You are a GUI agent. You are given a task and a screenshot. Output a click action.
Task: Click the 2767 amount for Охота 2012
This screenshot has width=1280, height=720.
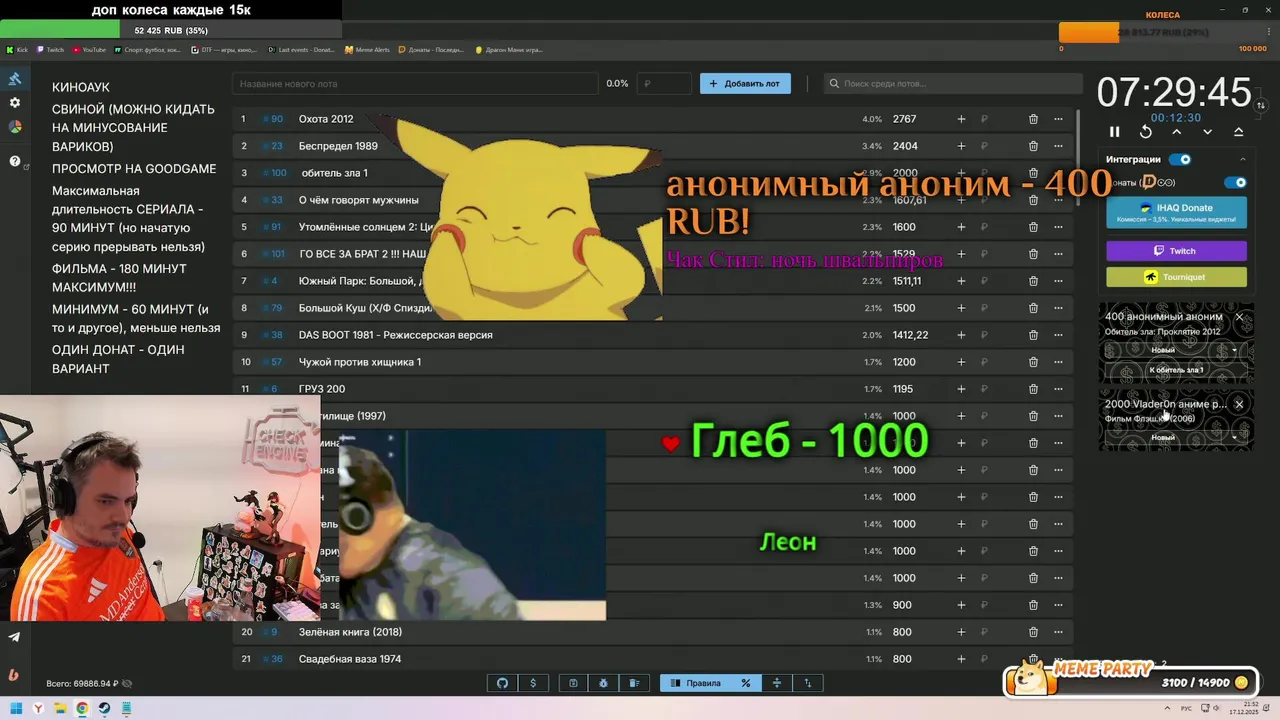[x=905, y=119]
